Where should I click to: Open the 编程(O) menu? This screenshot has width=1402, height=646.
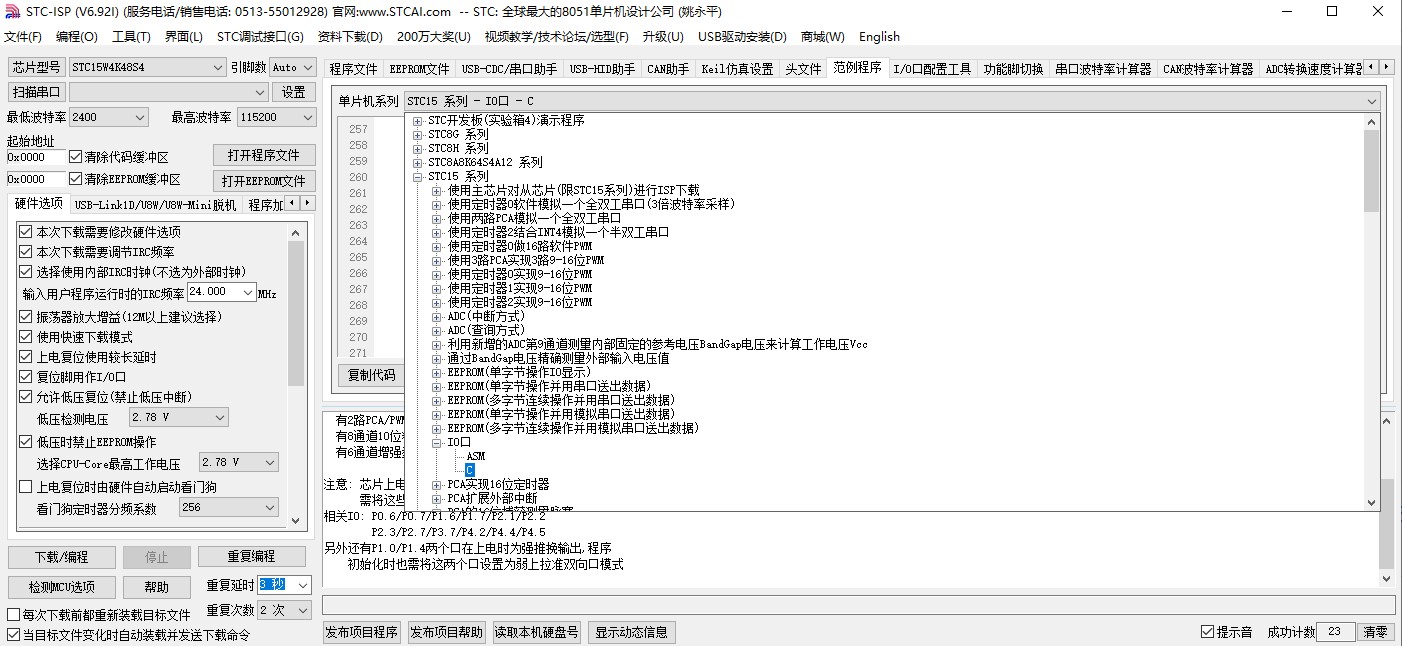point(77,37)
